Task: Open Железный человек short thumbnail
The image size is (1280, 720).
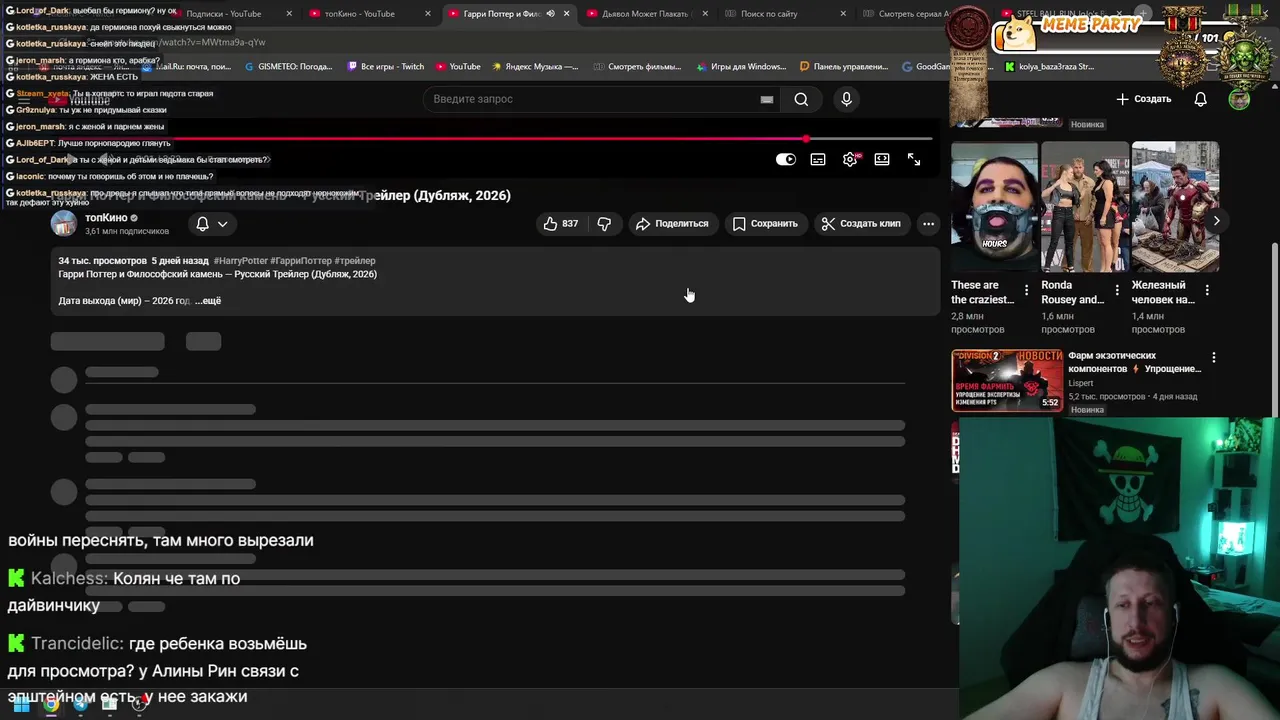Action: (x=1175, y=207)
